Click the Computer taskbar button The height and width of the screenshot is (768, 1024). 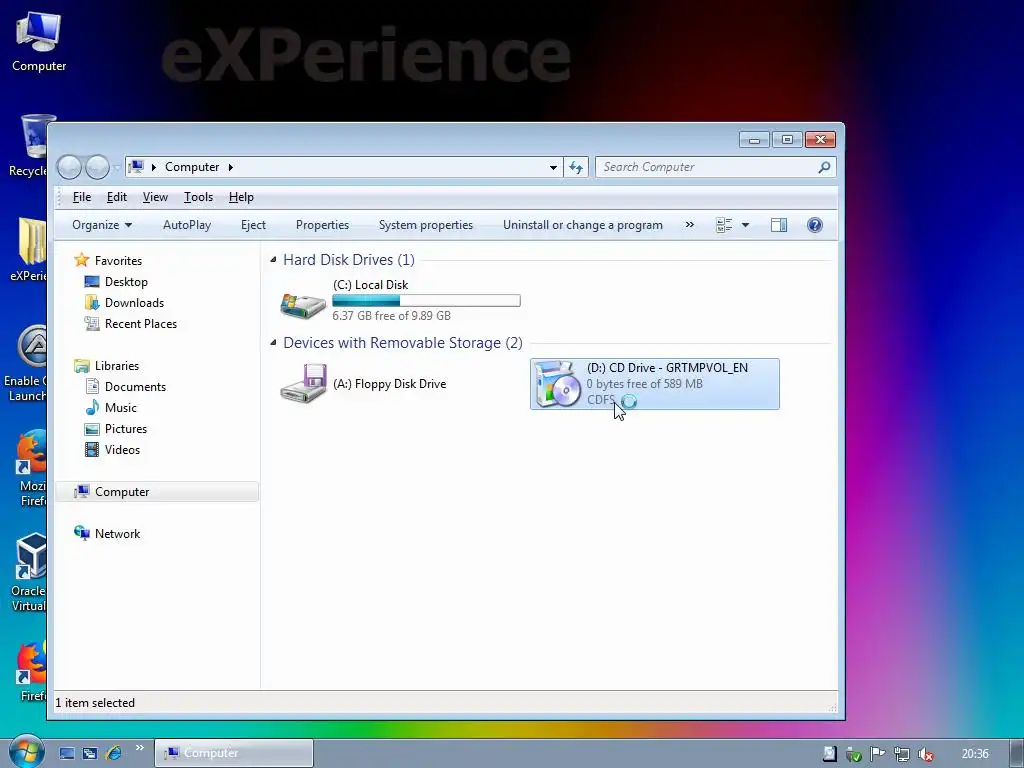pyautogui.click(x=234, y=753)
